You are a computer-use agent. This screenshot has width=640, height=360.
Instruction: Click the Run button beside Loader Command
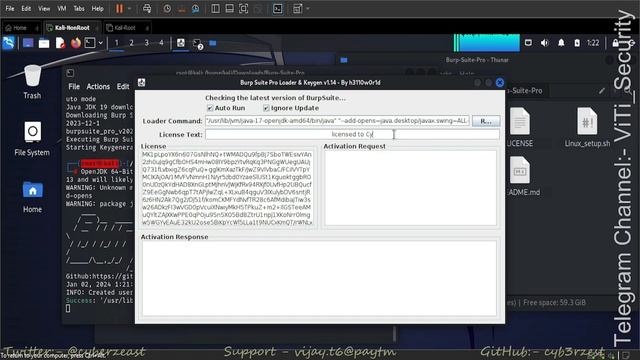pos(486,121)
